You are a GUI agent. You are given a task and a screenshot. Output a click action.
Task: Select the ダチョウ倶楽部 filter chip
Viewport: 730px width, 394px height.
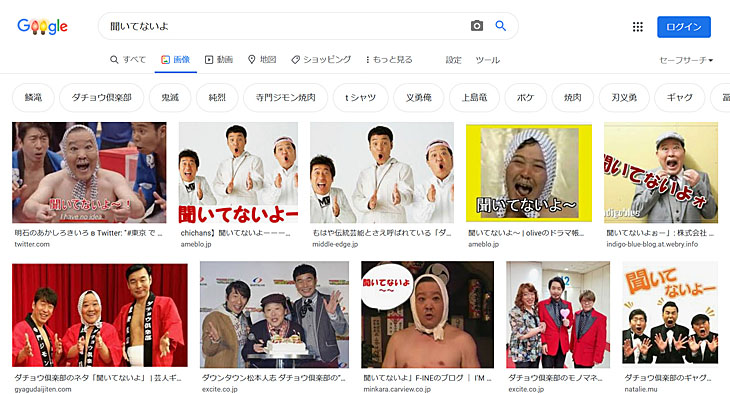tap(101, 97)
